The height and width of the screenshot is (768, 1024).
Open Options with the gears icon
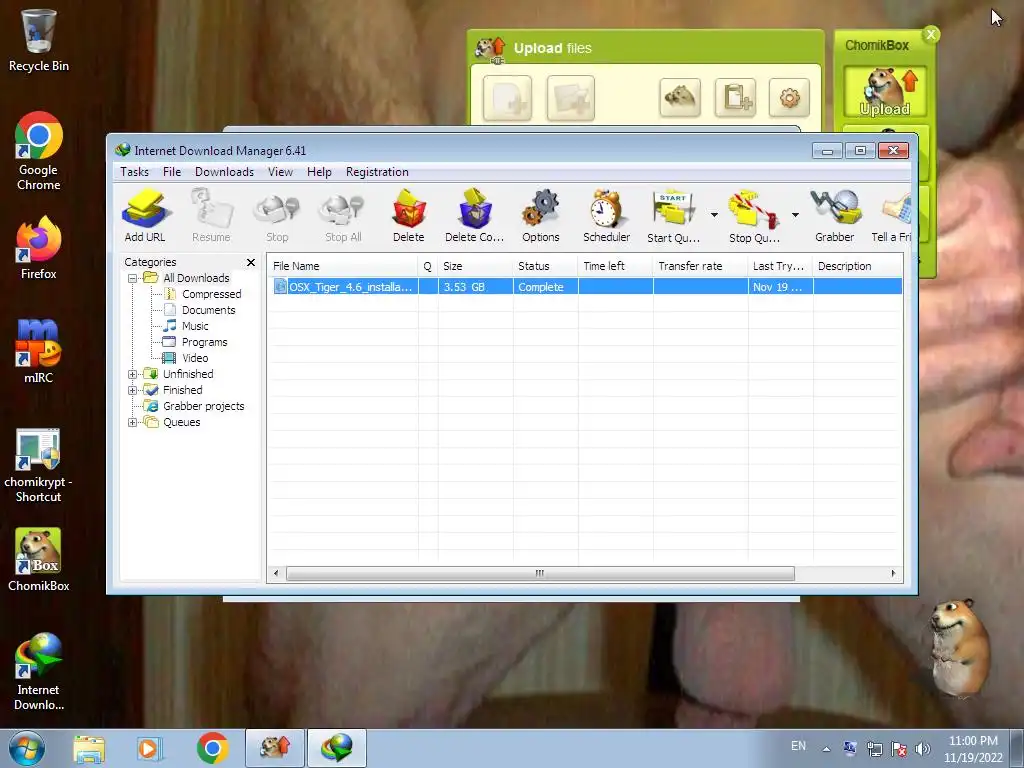pyautogui.click(x=541, y=216)
